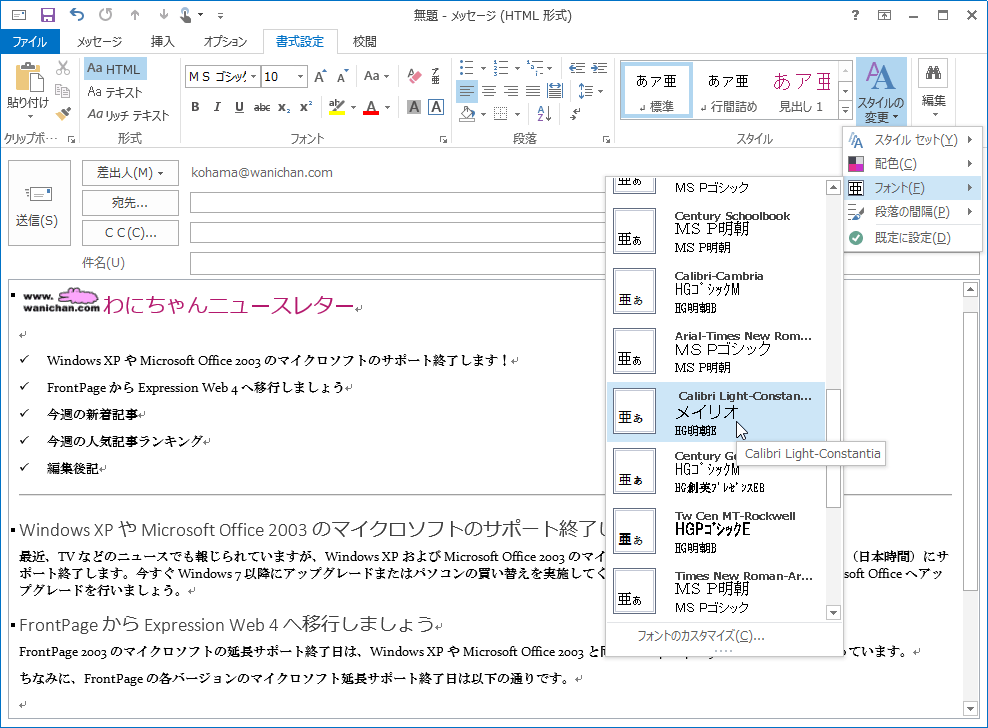Toggle Strikethrough formatting
Viewport: 988px width, 728px height.
[x=262, y=108]
